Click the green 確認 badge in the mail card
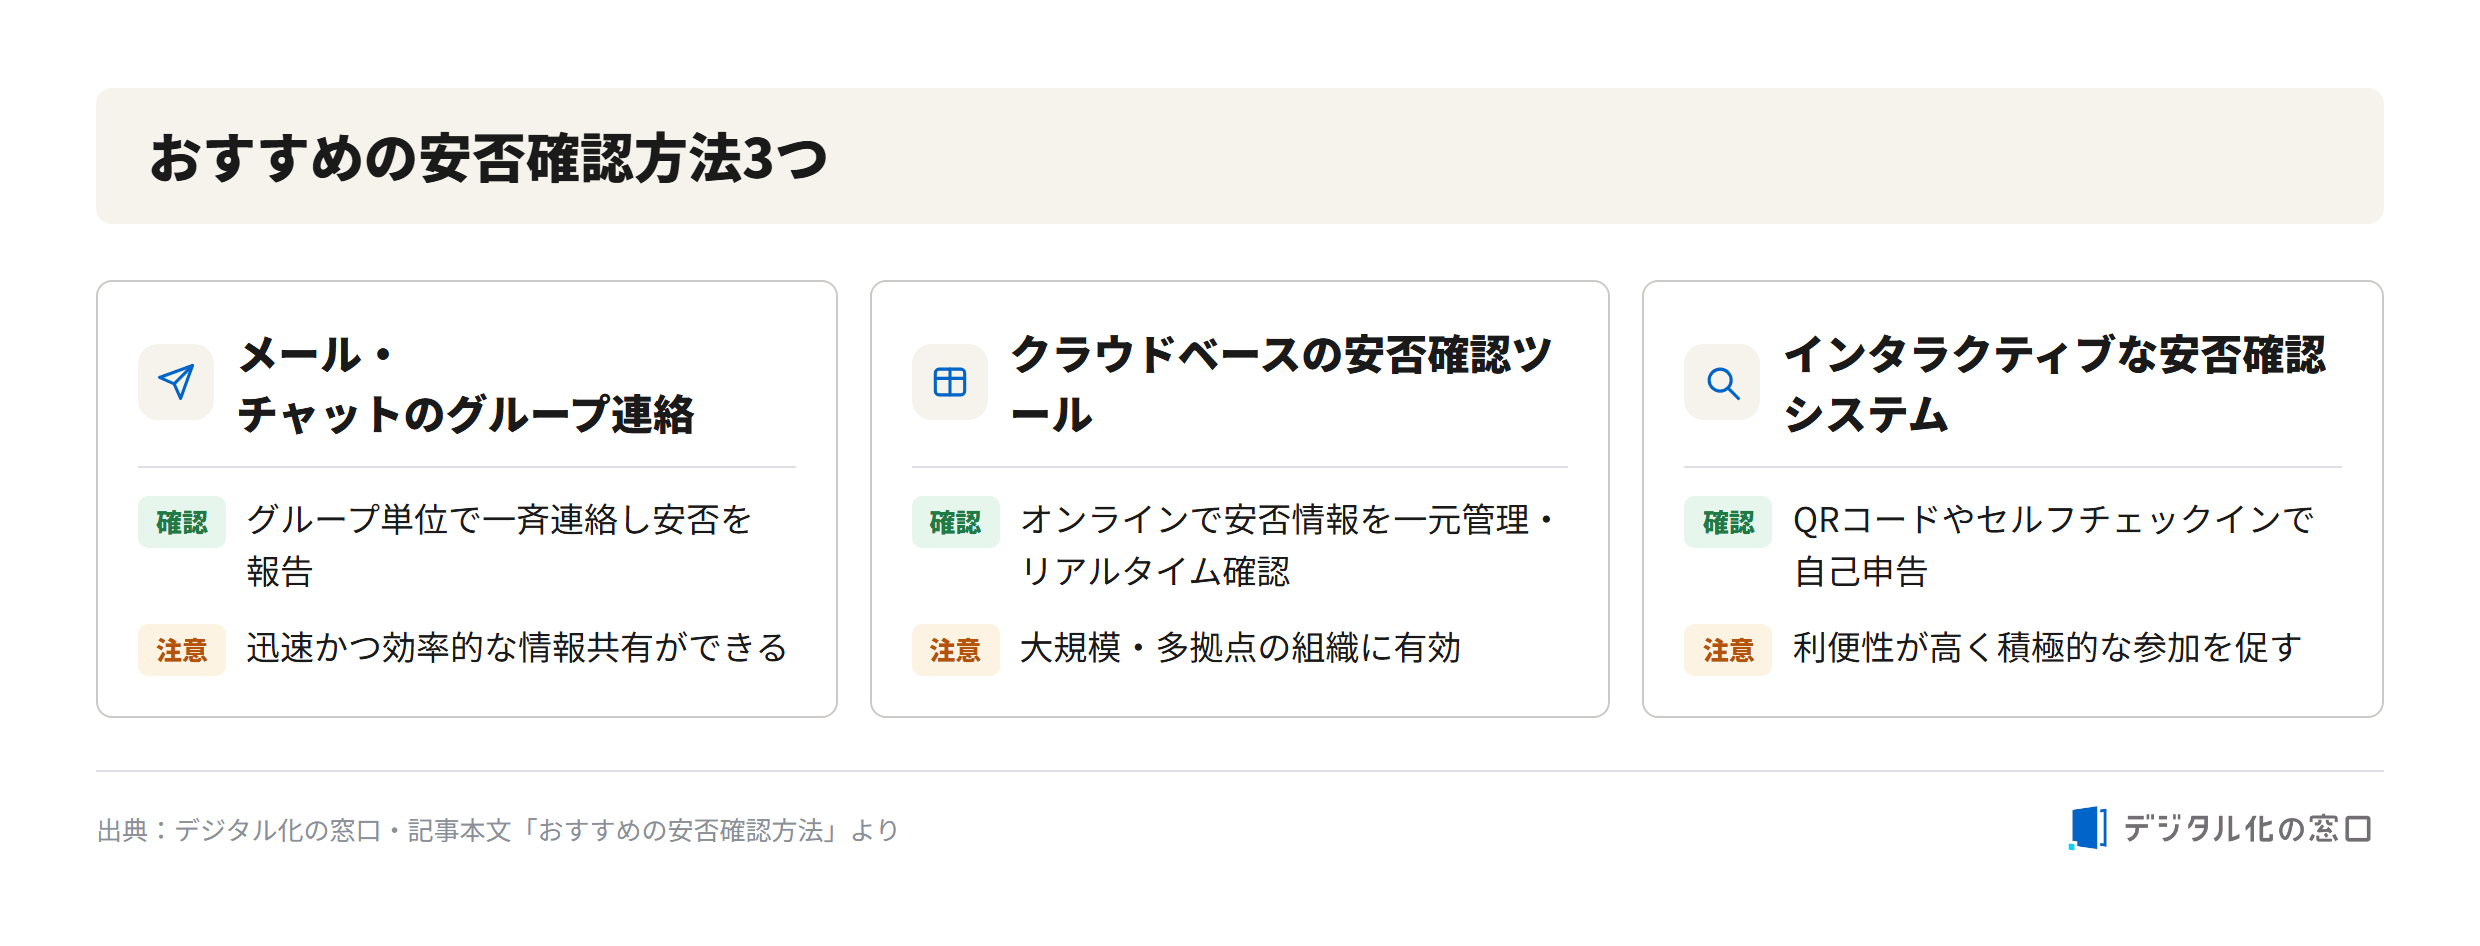Image resolution: width=2480 pixels, height=946 pixels. pyautogui.click(x=182, y=522)
